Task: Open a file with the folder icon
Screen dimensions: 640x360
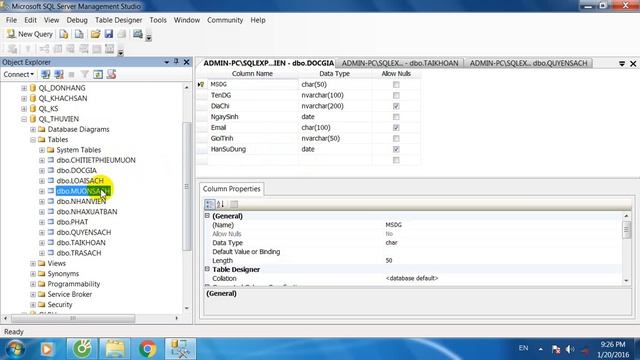Action: (x=96, y=34)
